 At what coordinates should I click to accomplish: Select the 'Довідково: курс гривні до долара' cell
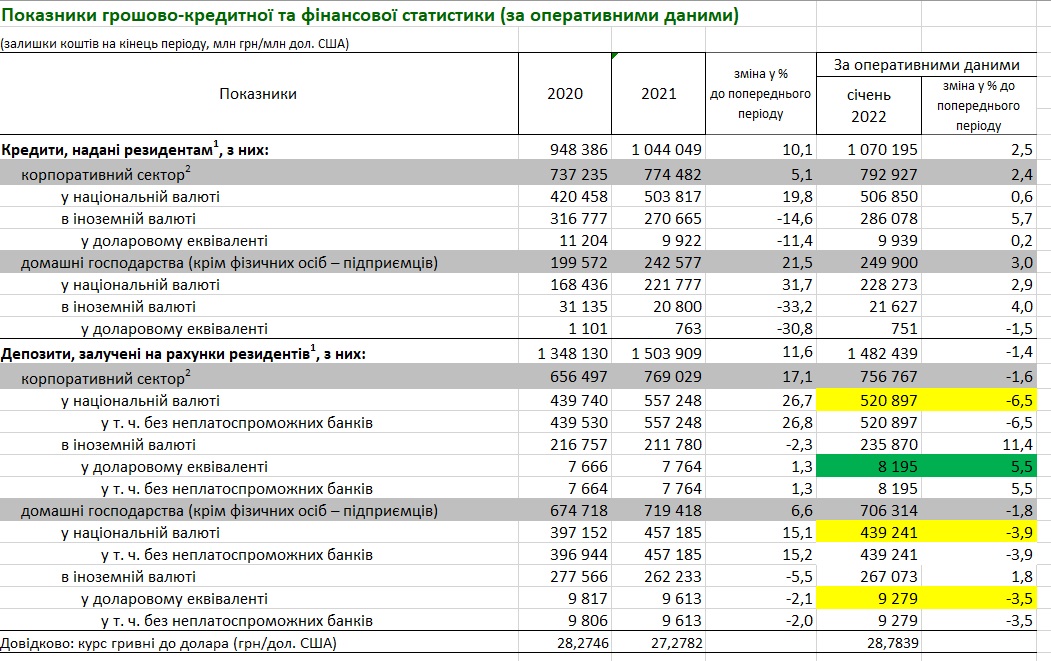click(x=168, y=643)
